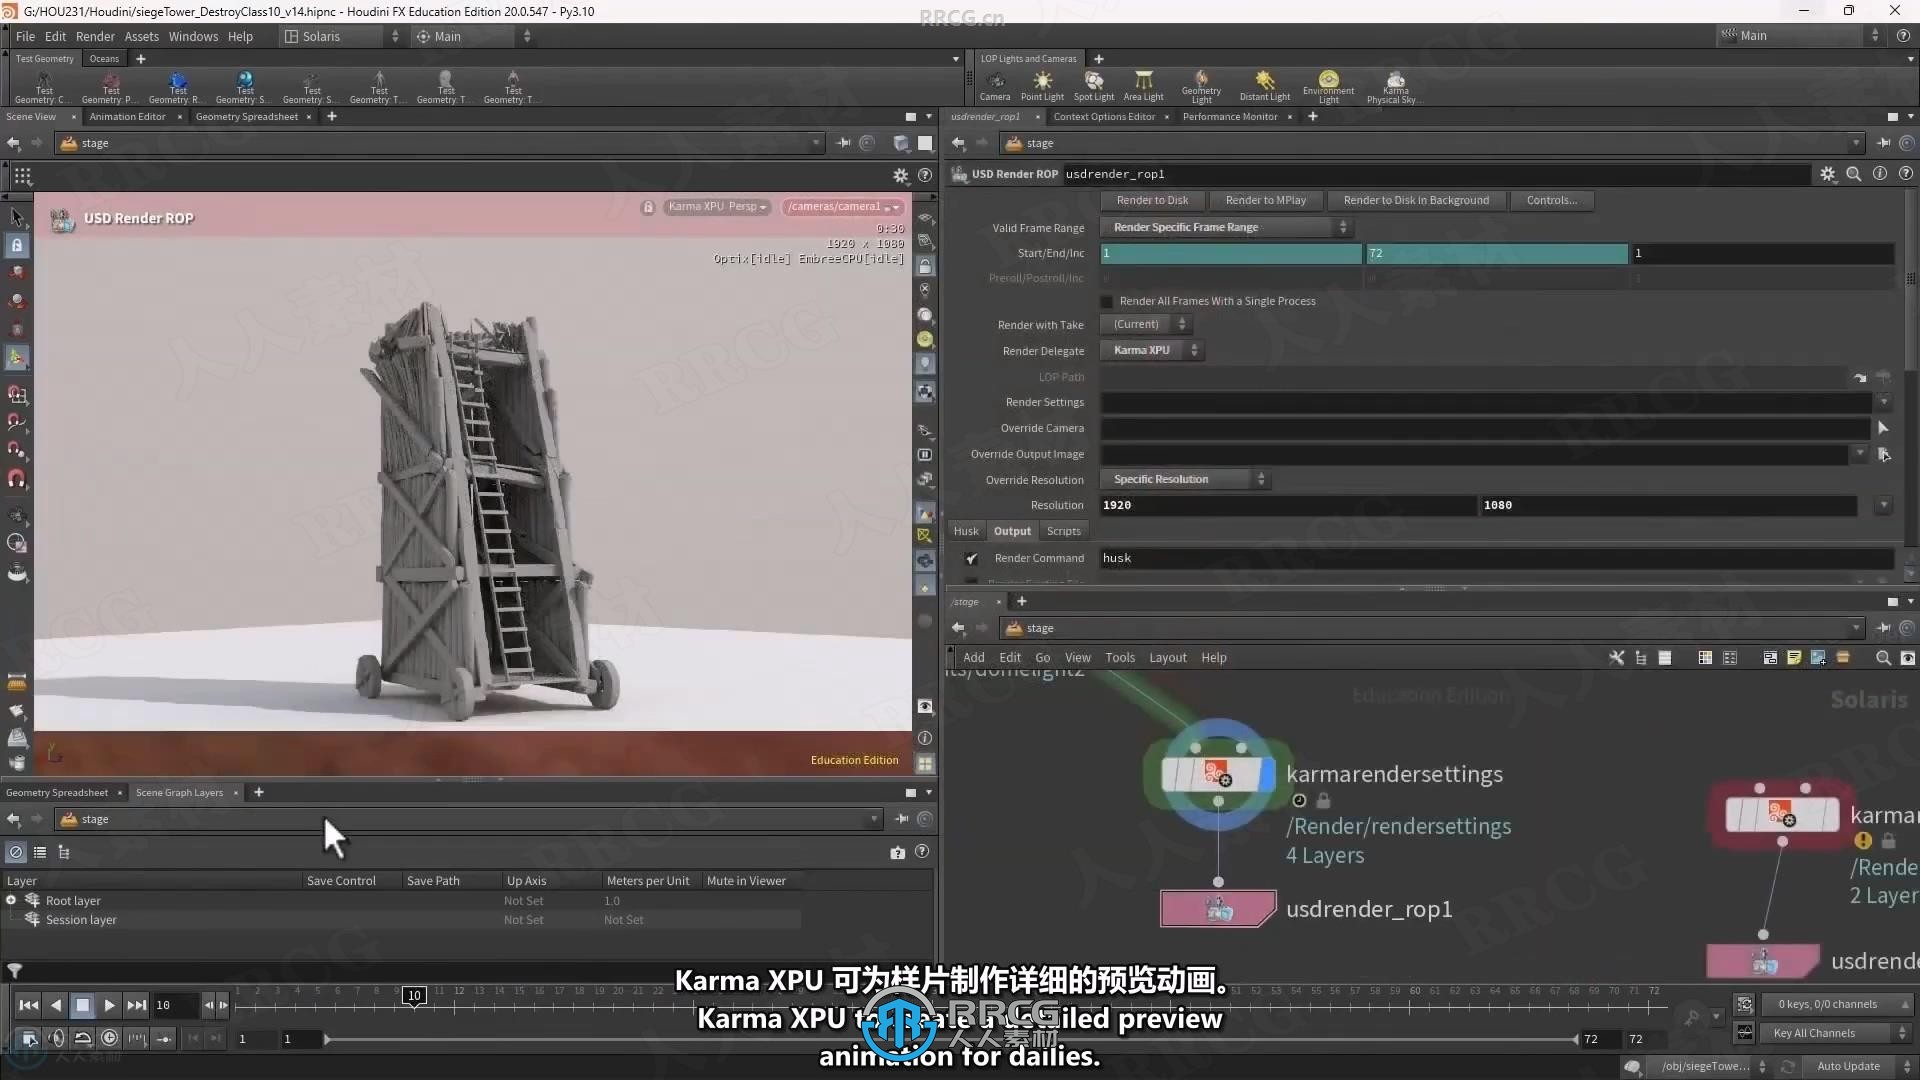
Task: Open the Solaris desktop dropdown
Action: pyautogui.click(x=341, y=36)
